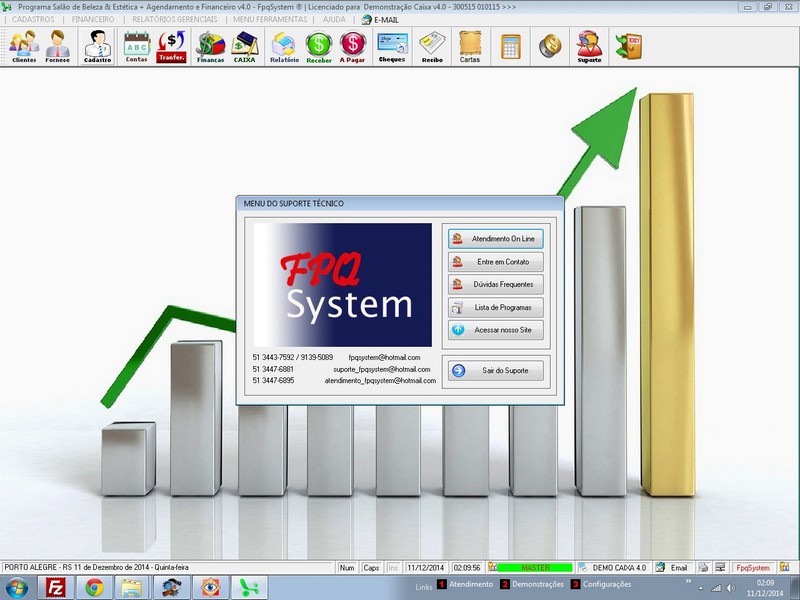Open the Contas calendar icon
Image resolution: width=800 pixels, height=600 pixels.
click(x=137, y=46)
